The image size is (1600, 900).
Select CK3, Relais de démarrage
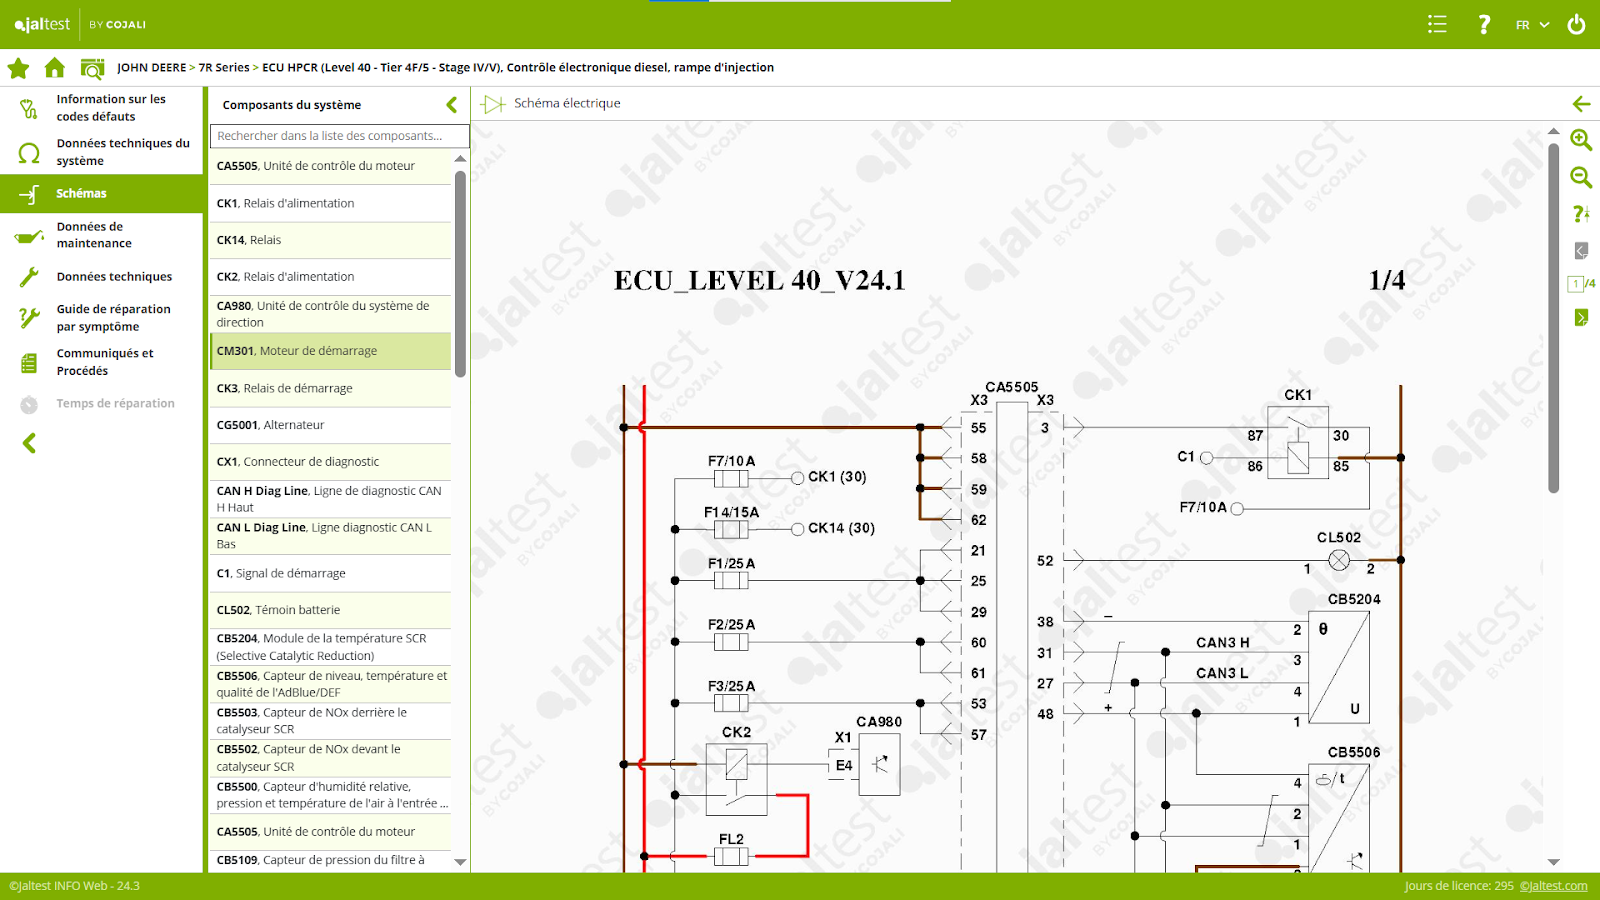[x=330, y=388]
